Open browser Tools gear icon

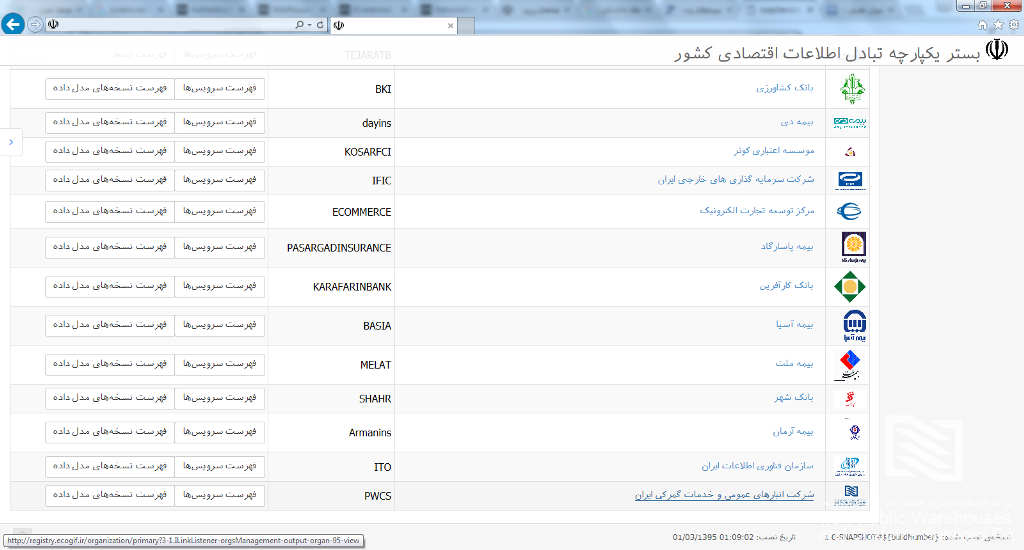pyautogui.click(x=1014, y=25)
